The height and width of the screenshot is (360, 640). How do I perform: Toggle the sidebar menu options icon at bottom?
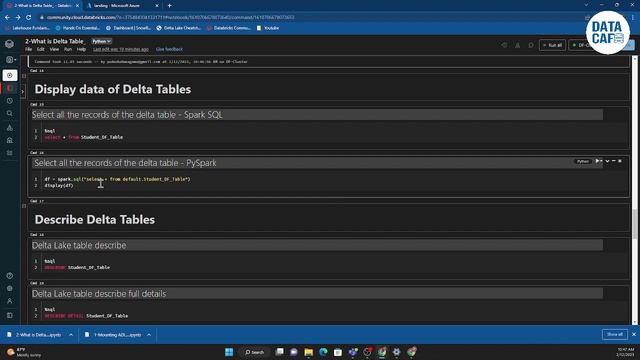10,315
